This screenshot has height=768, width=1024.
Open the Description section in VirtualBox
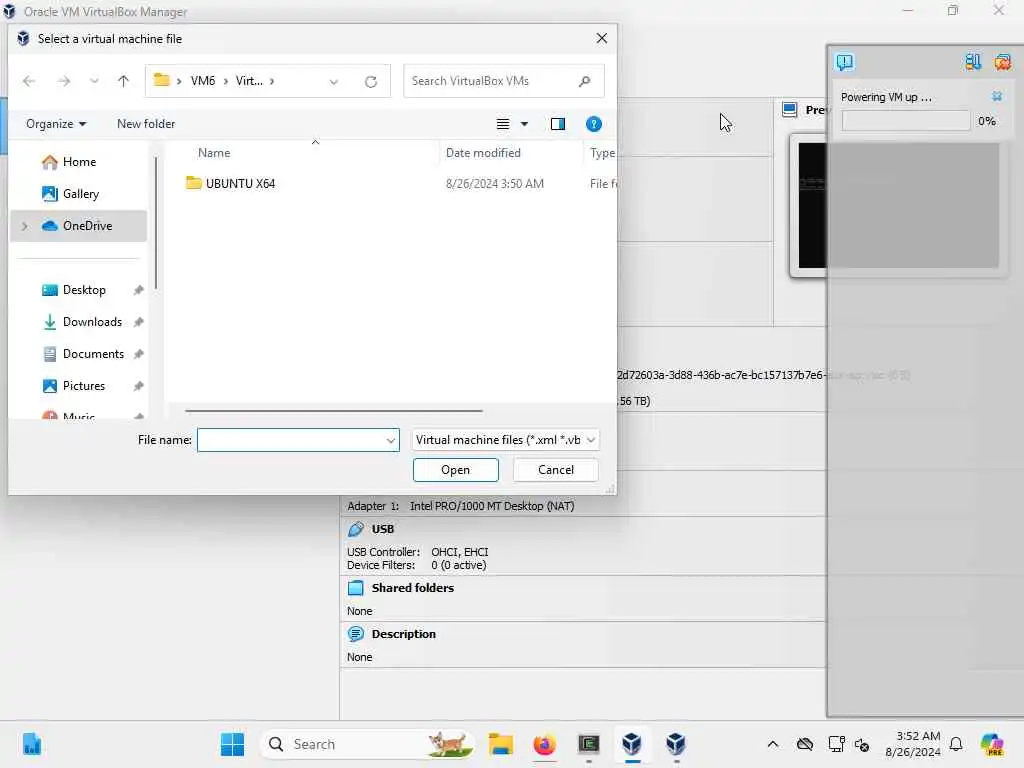[x=403, y=634]
